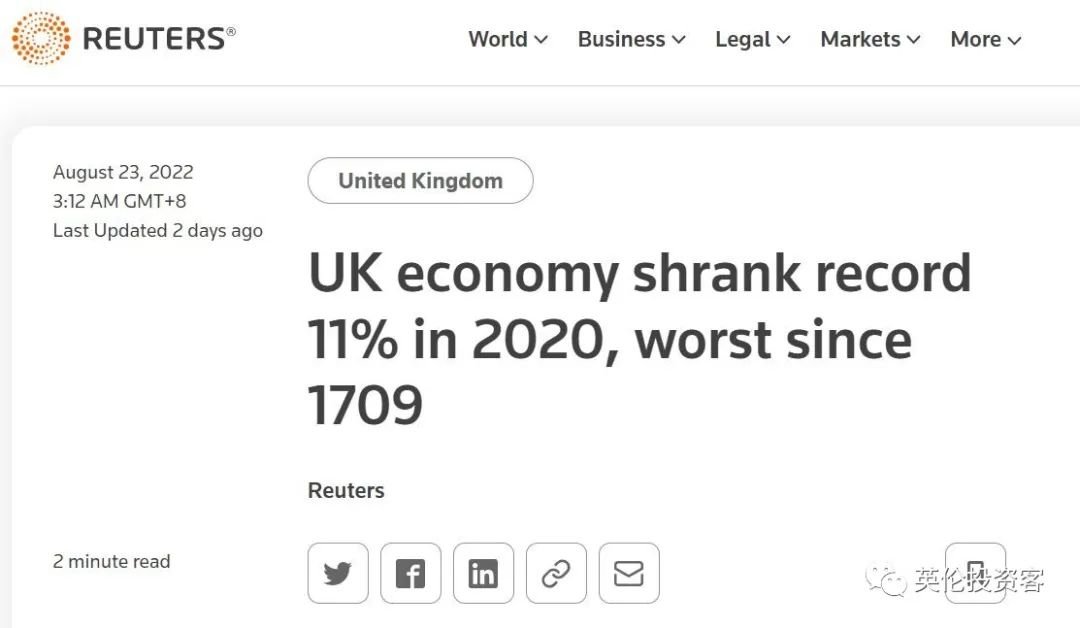This screenshot has height=628, width=1080.
Task: Expand the Legal dropdown chevron
Action: (x=783, y=40)
